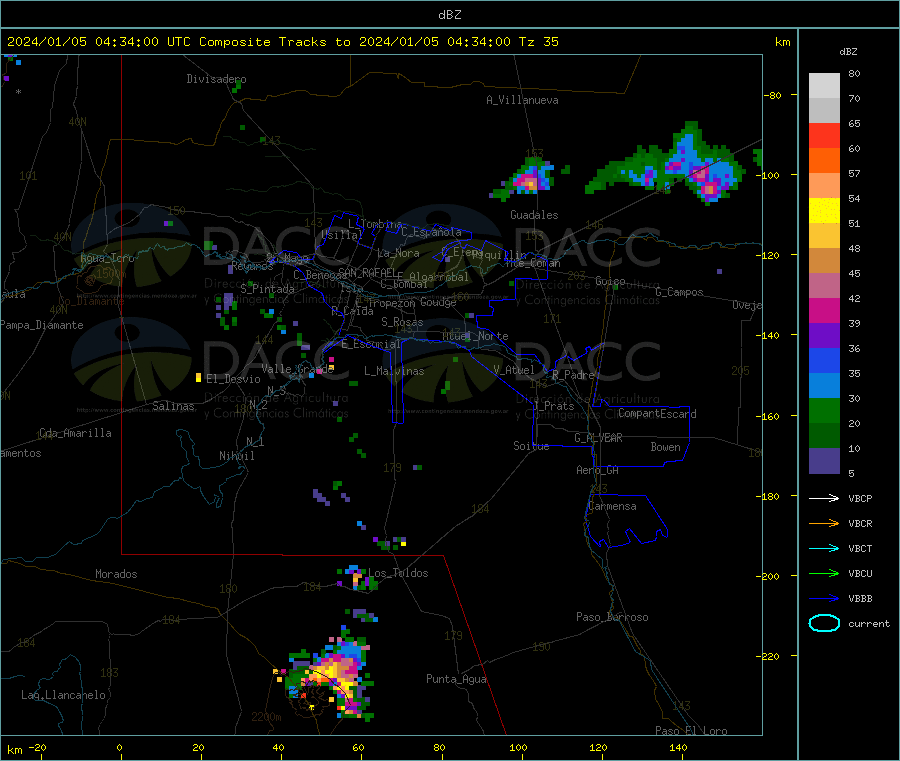Click the Aero_GA map label
Viewport: 900px width, 761px height.
[598, 470]
